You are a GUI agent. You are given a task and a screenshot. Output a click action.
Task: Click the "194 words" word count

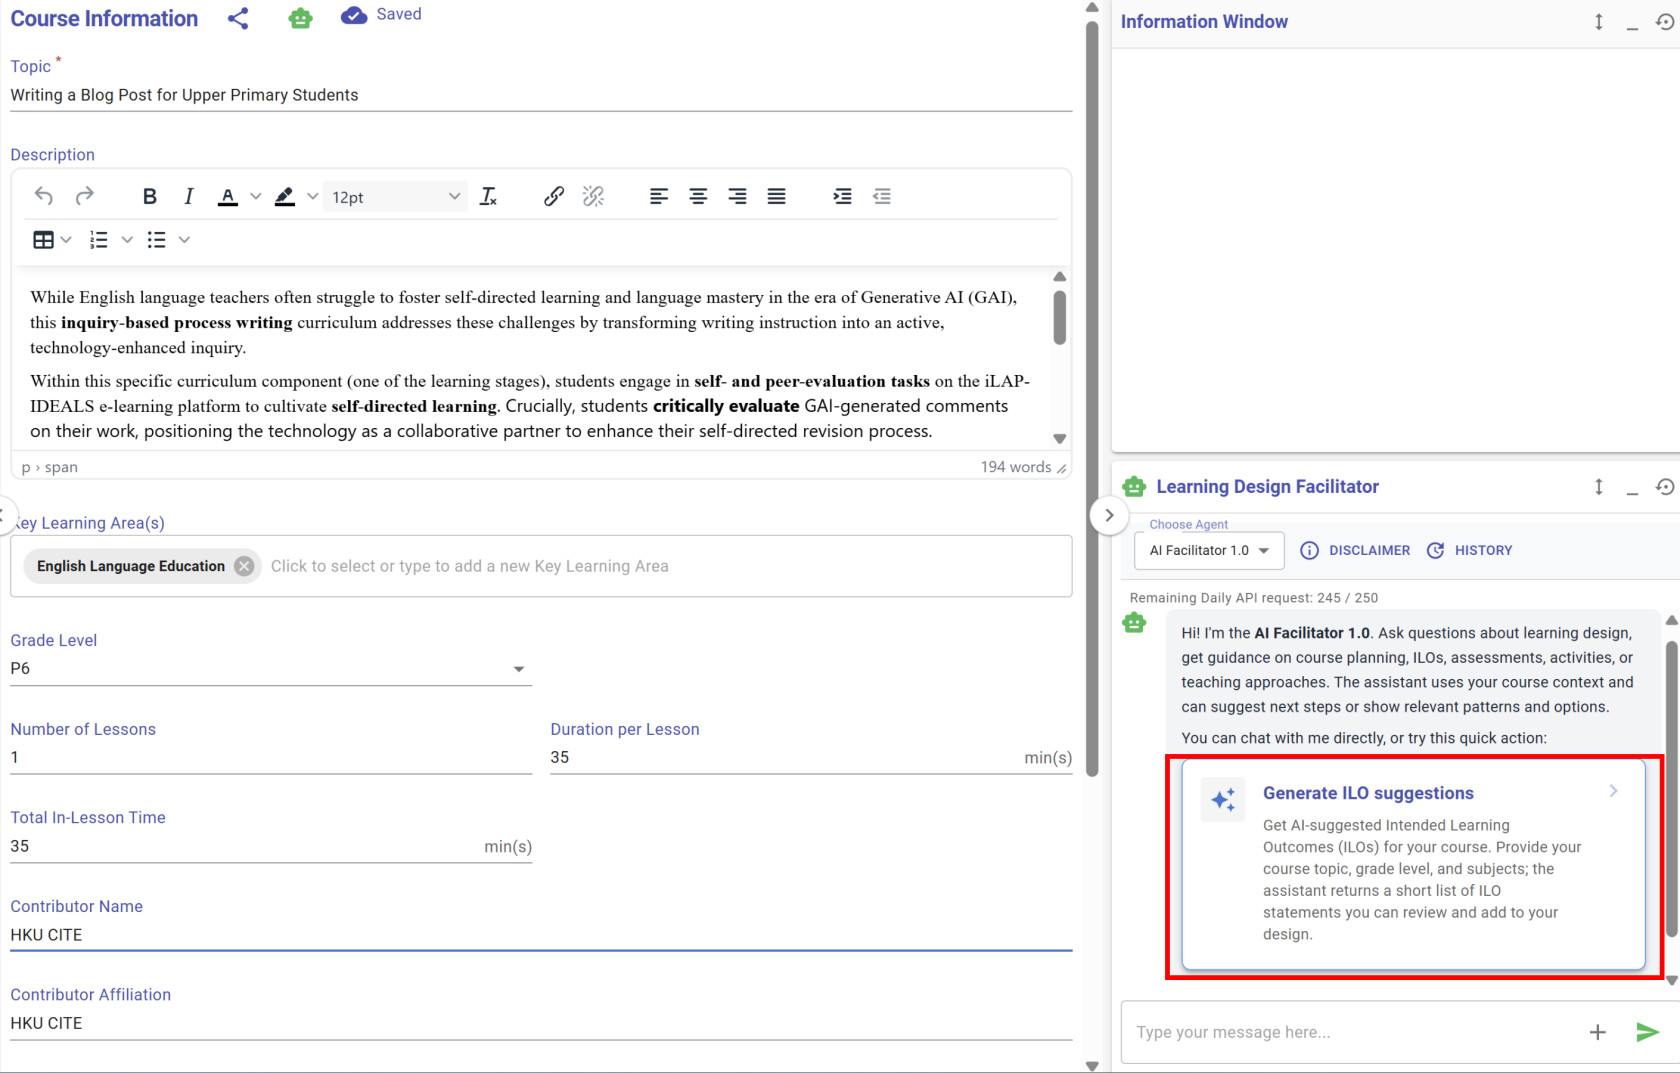coord(1016,467)
